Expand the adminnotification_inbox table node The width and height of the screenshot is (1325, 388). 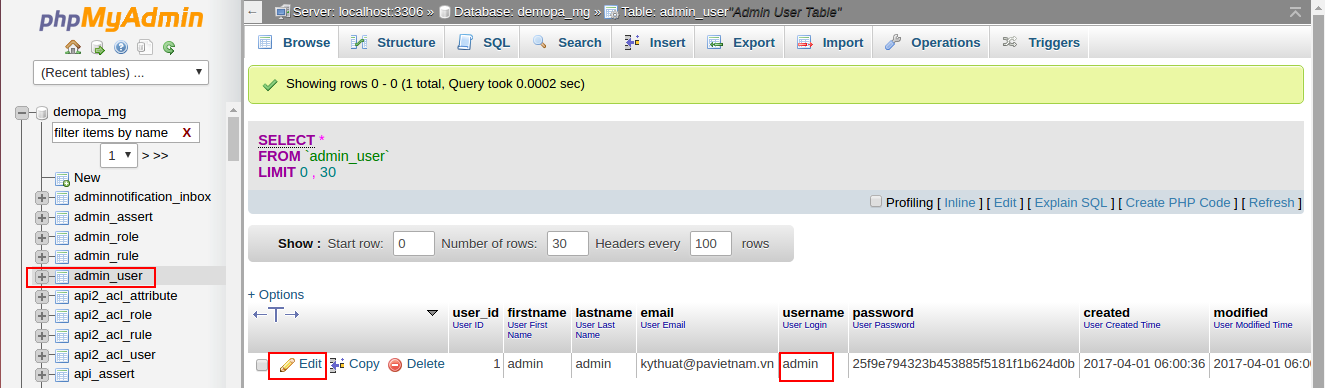pyautogui.click(x=42, y=197)
